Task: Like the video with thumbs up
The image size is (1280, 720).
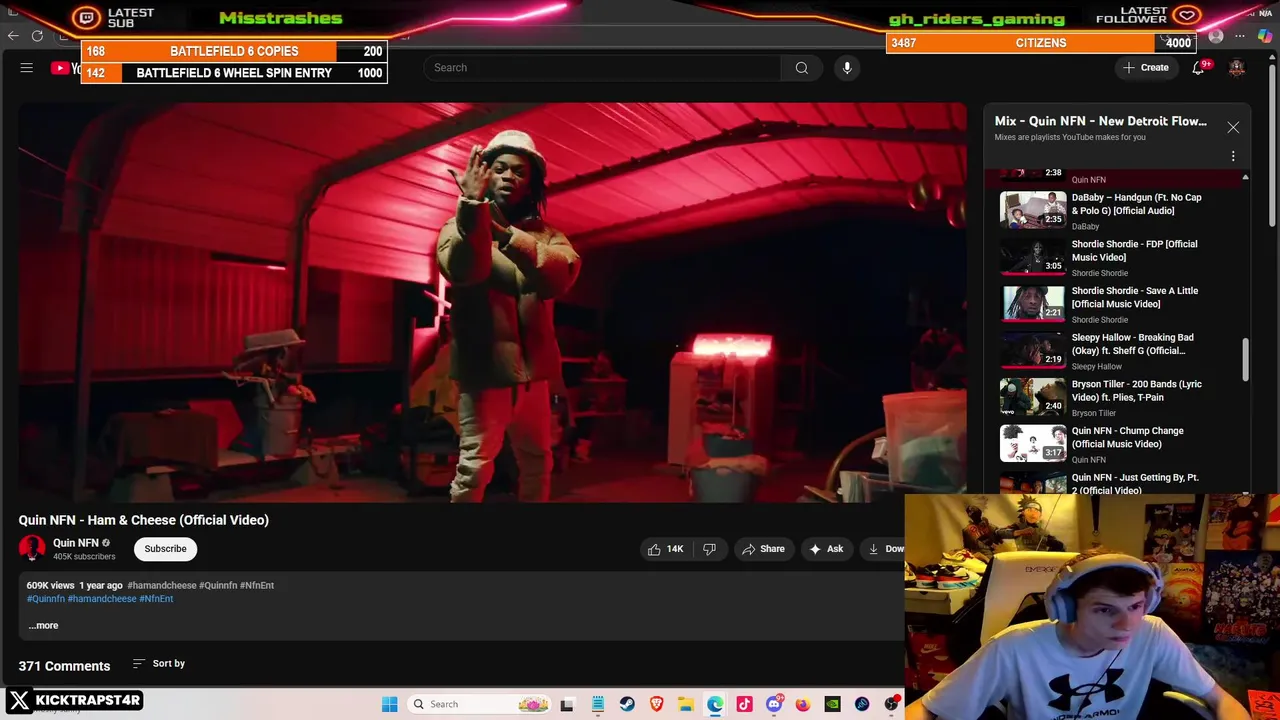Action: pyautogui.click(x=665, y=549)
